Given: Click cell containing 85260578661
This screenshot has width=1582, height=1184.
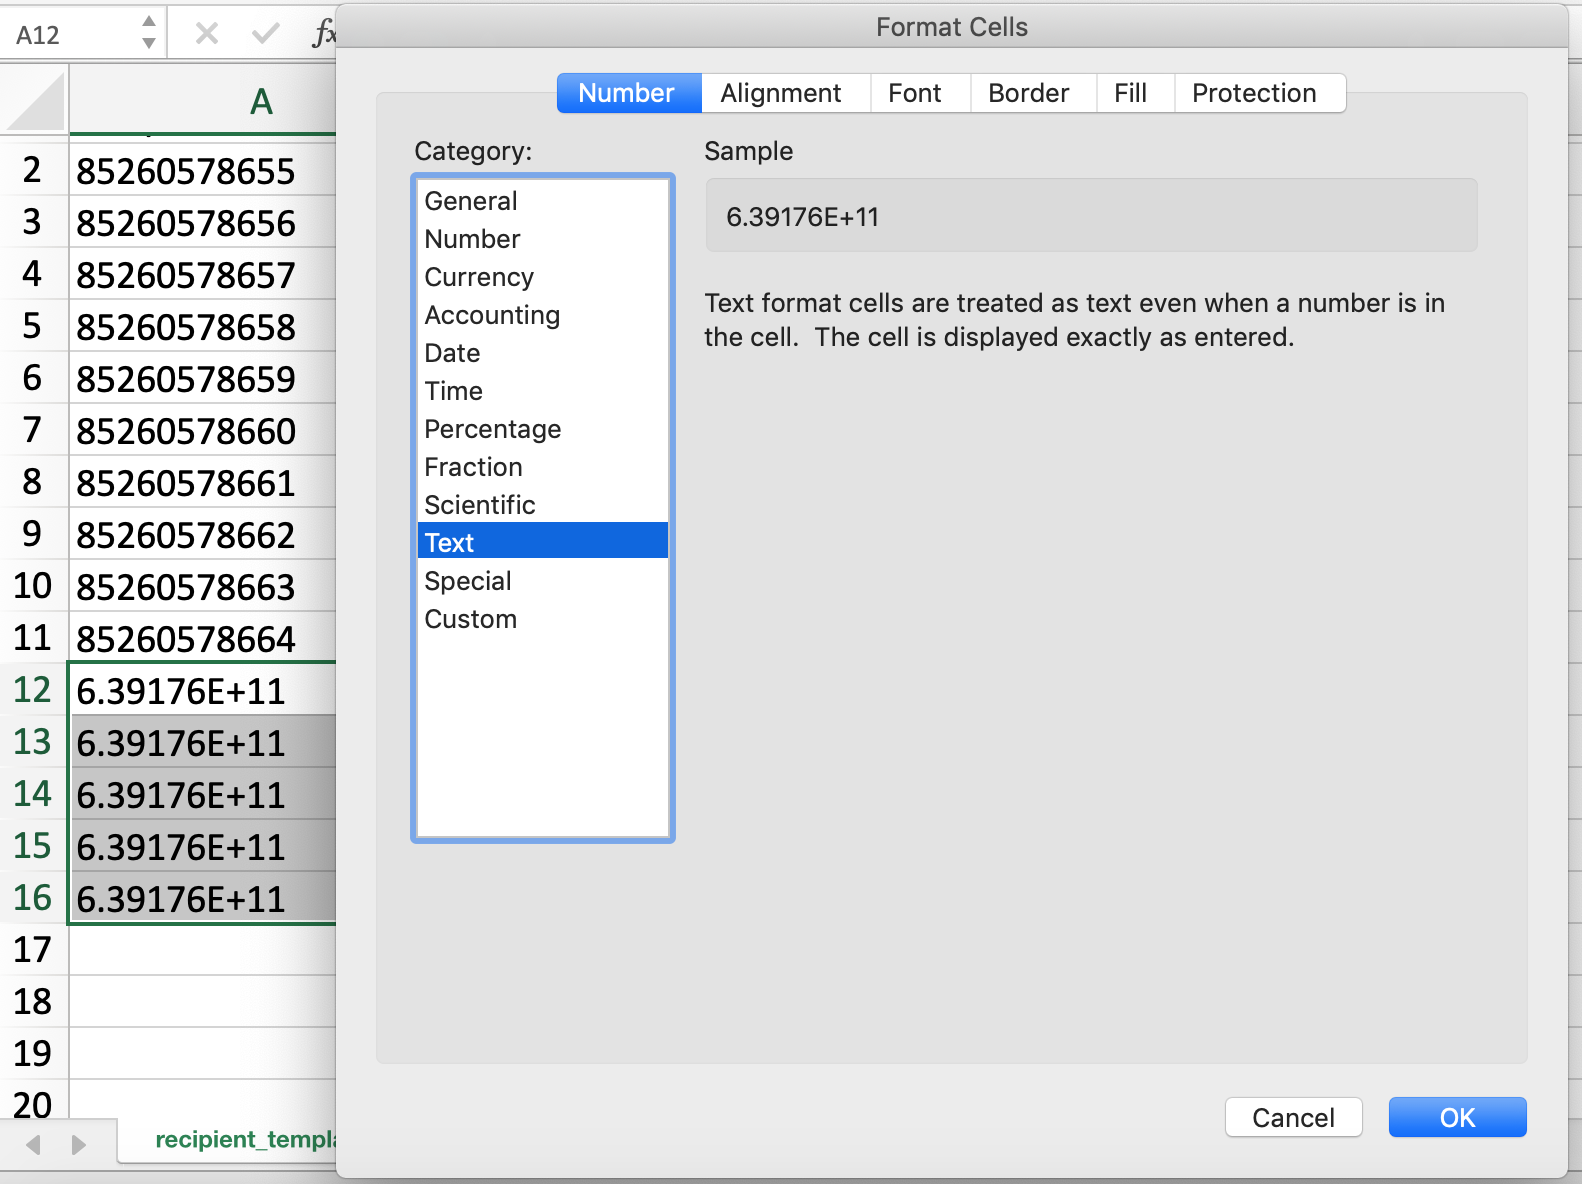Looking at the screenshot, I should tap(202, 483).
